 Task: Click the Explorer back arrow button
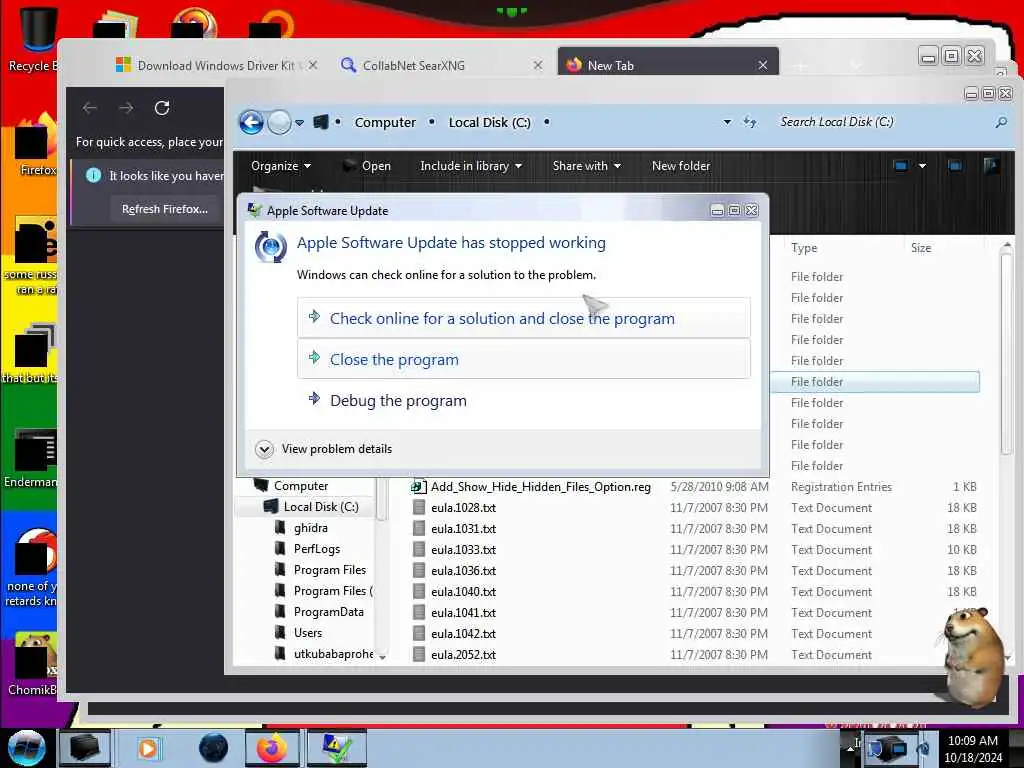251,122
